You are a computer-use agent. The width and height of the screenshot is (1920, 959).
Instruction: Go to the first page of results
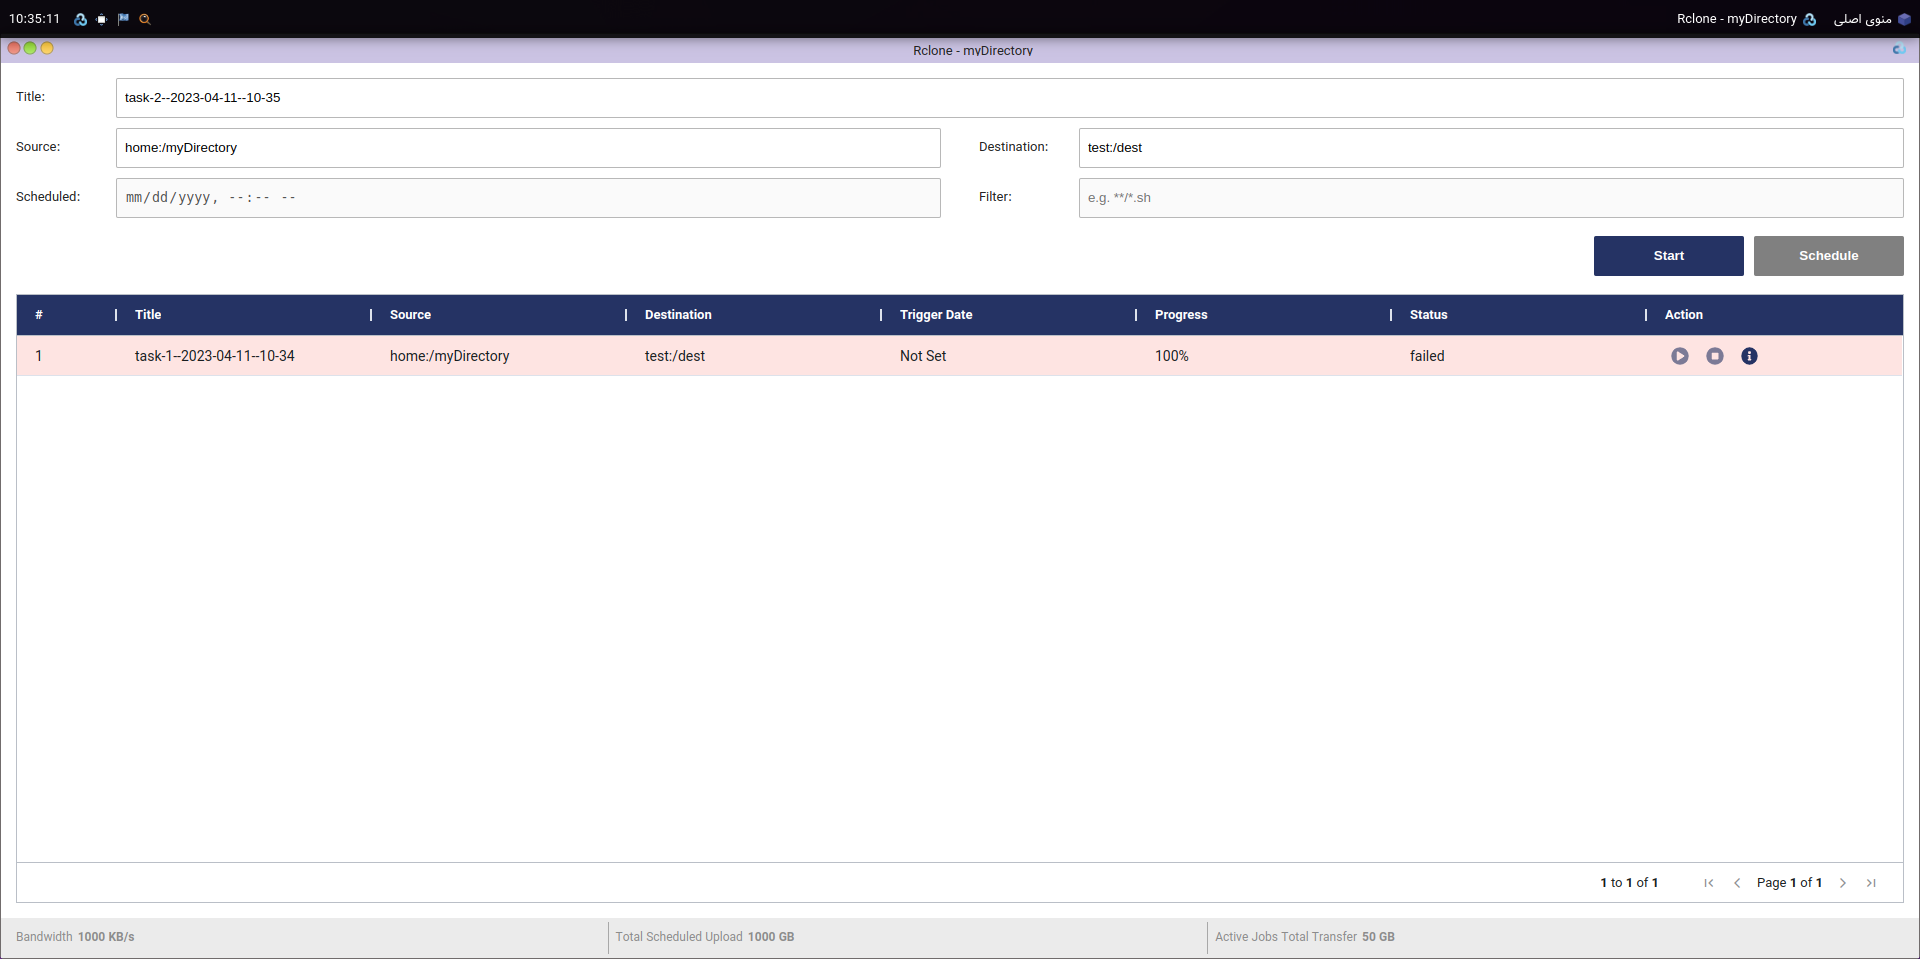[1709, 883]
